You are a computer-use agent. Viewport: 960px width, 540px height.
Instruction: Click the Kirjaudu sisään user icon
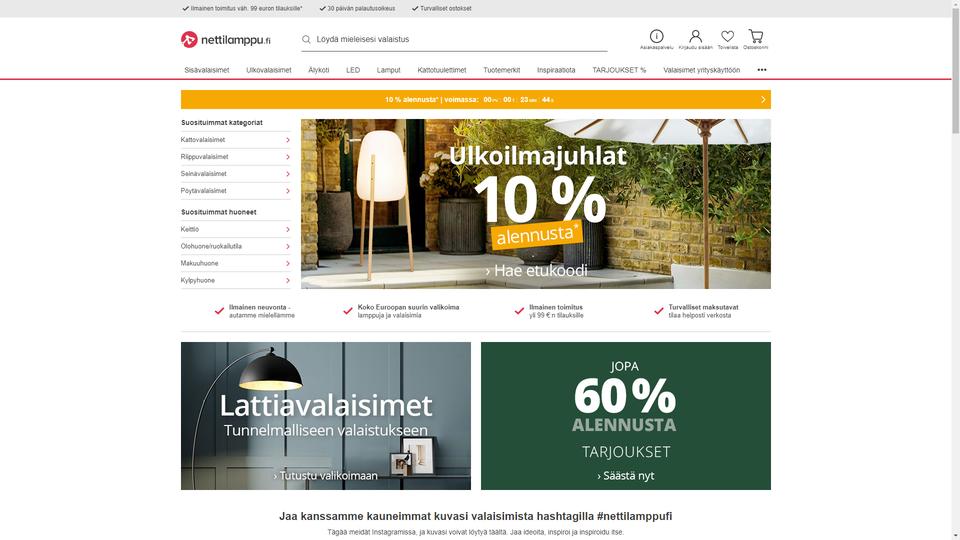tap(696, 36)
